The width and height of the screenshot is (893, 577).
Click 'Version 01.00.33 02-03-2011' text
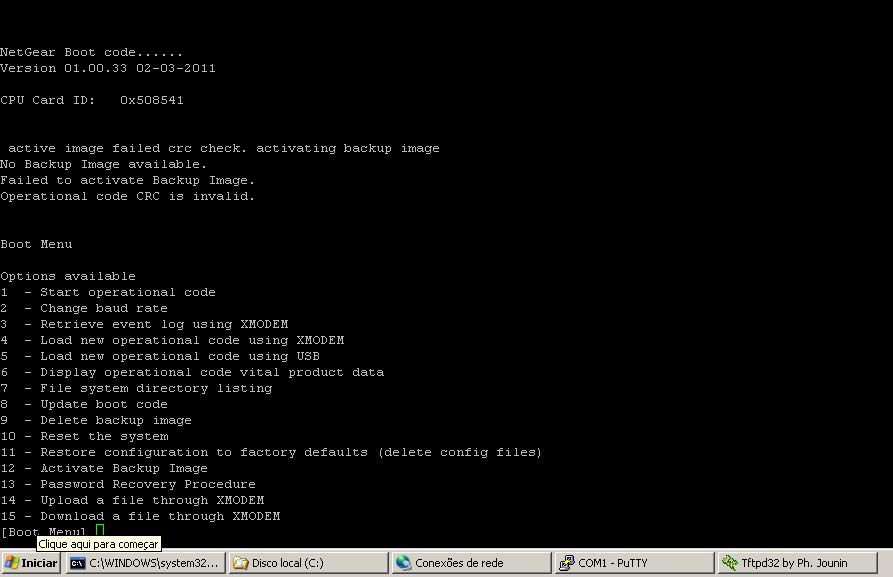click(108, 68)
